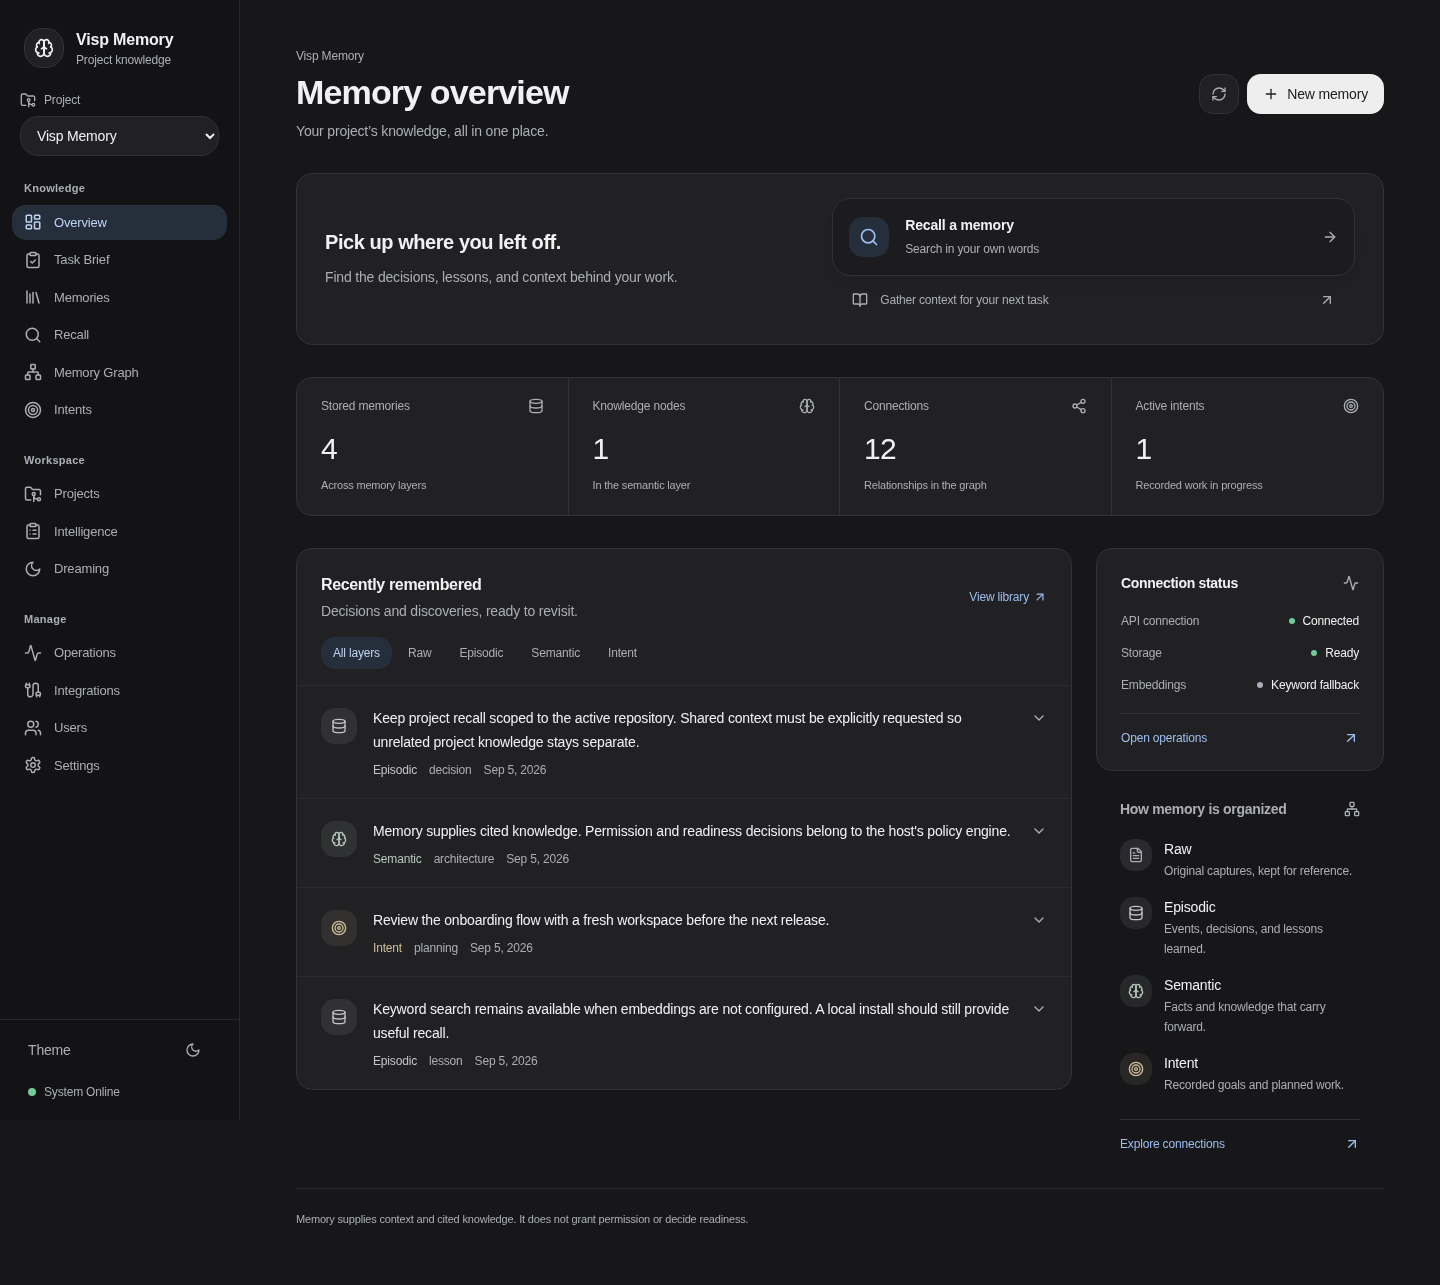
Task: Select the Raw layer filter tab
Action: (420, 653)
